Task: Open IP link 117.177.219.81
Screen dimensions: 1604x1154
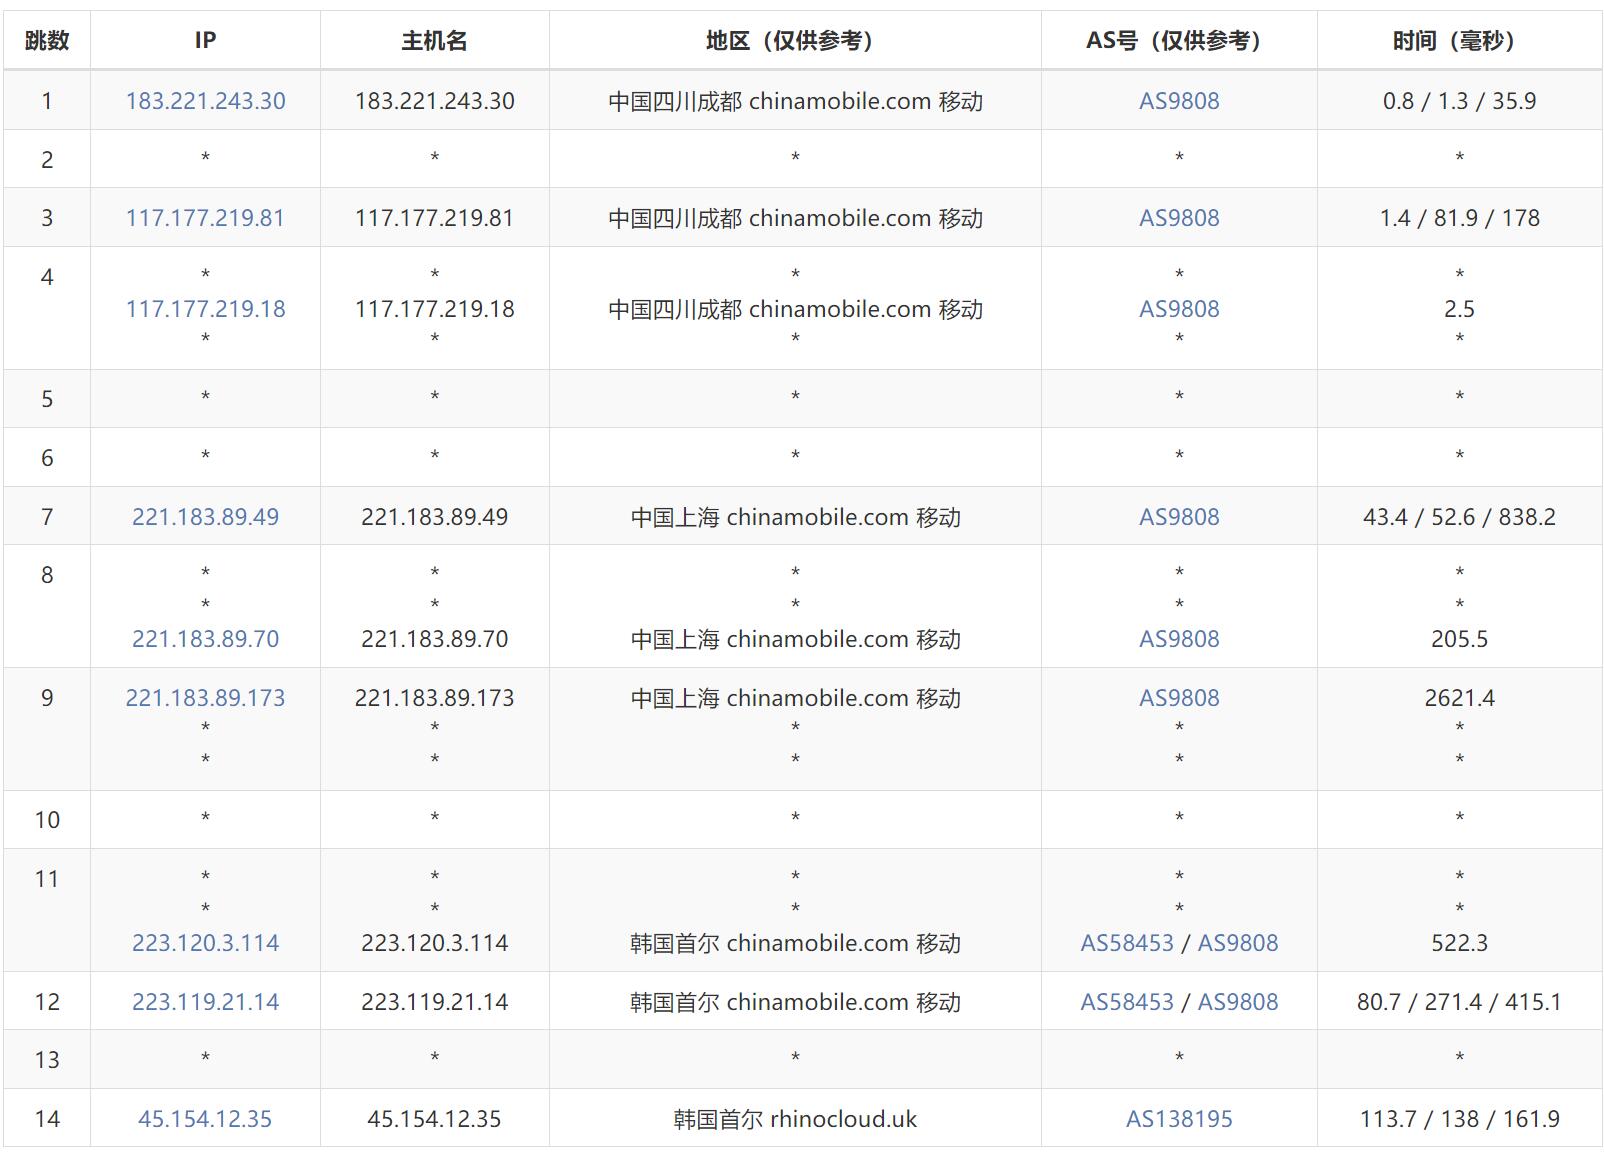Action: click(205, 218)
